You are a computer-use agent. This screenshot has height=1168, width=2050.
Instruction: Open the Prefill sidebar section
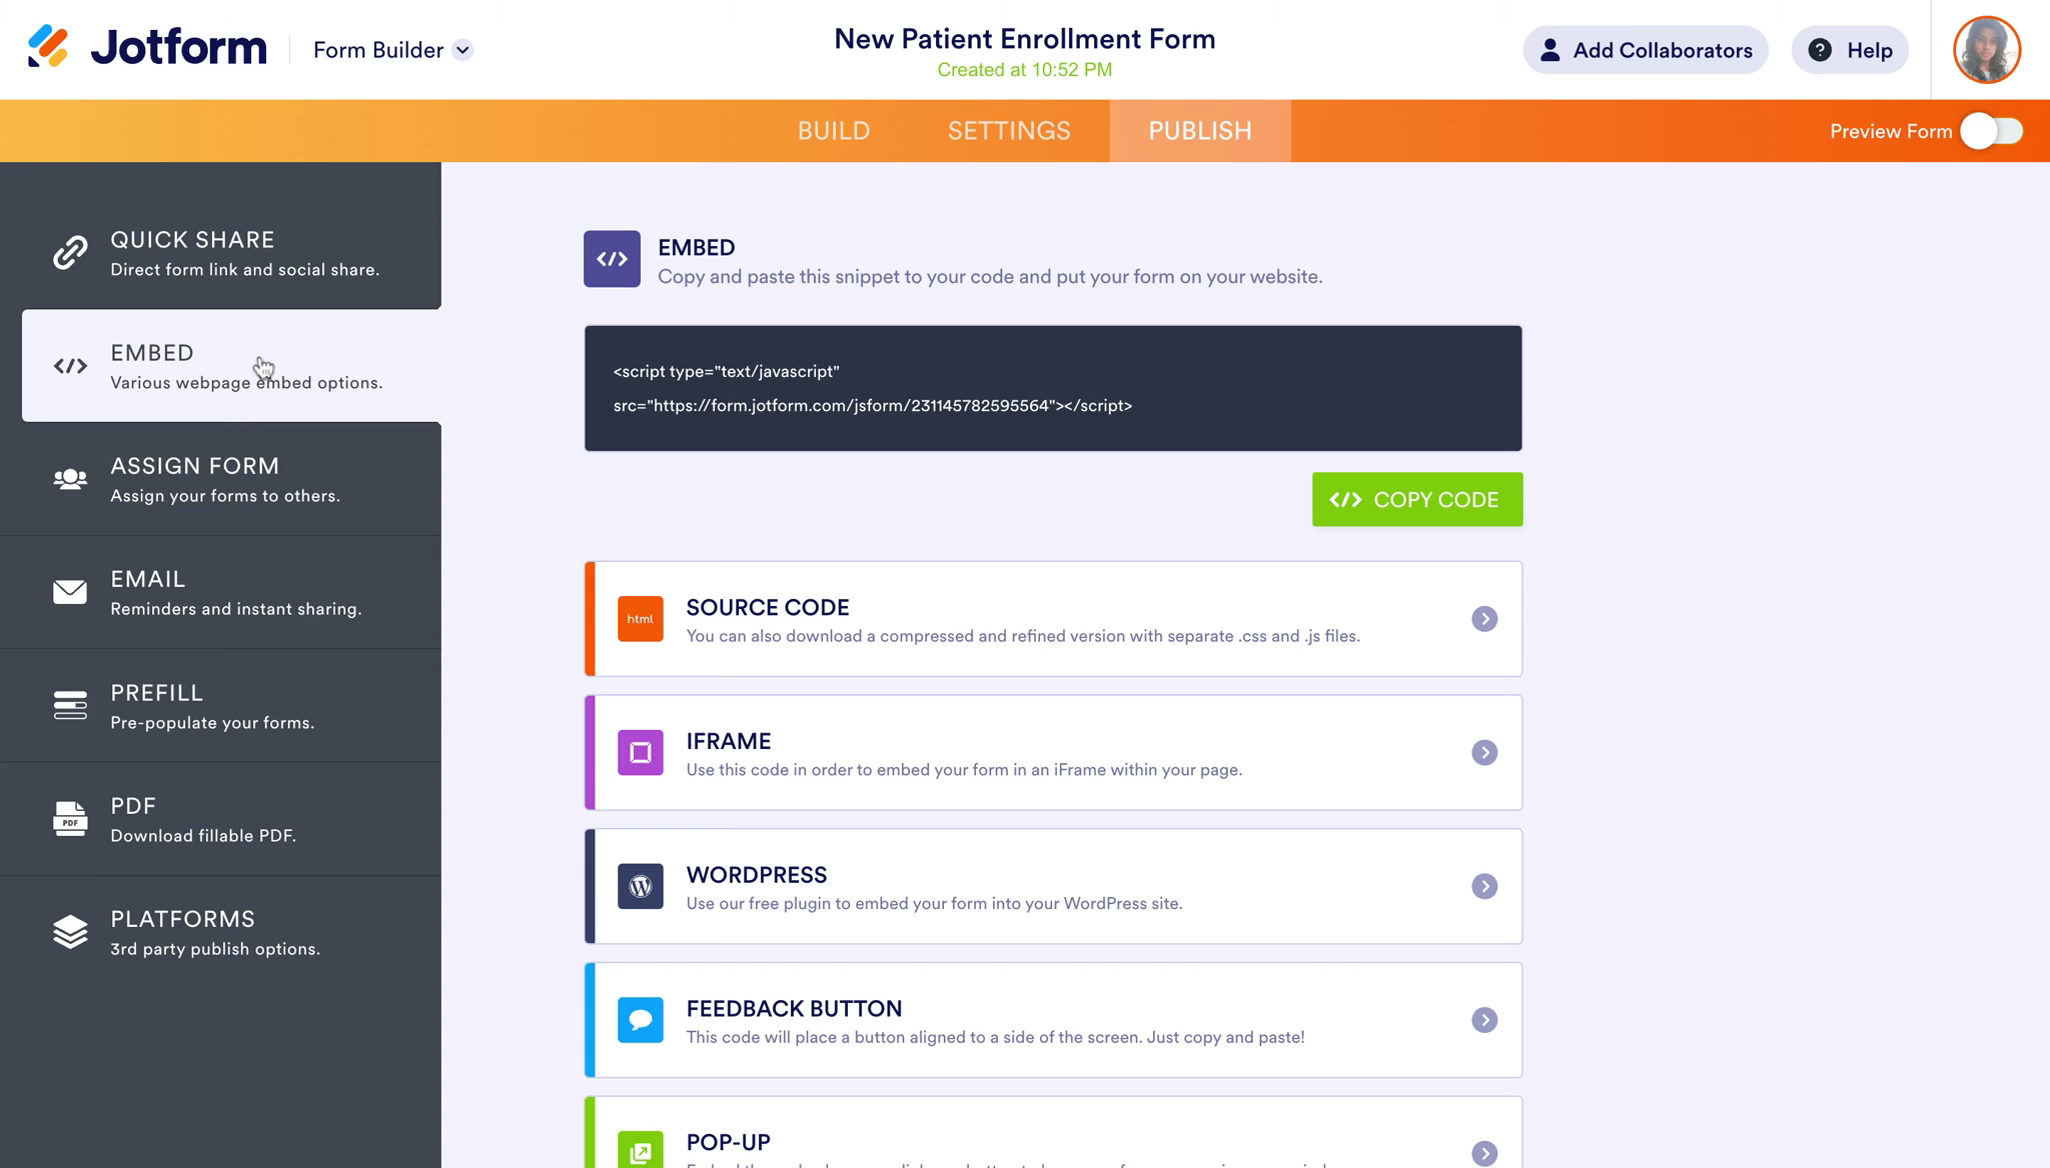(x=221, y=706)
